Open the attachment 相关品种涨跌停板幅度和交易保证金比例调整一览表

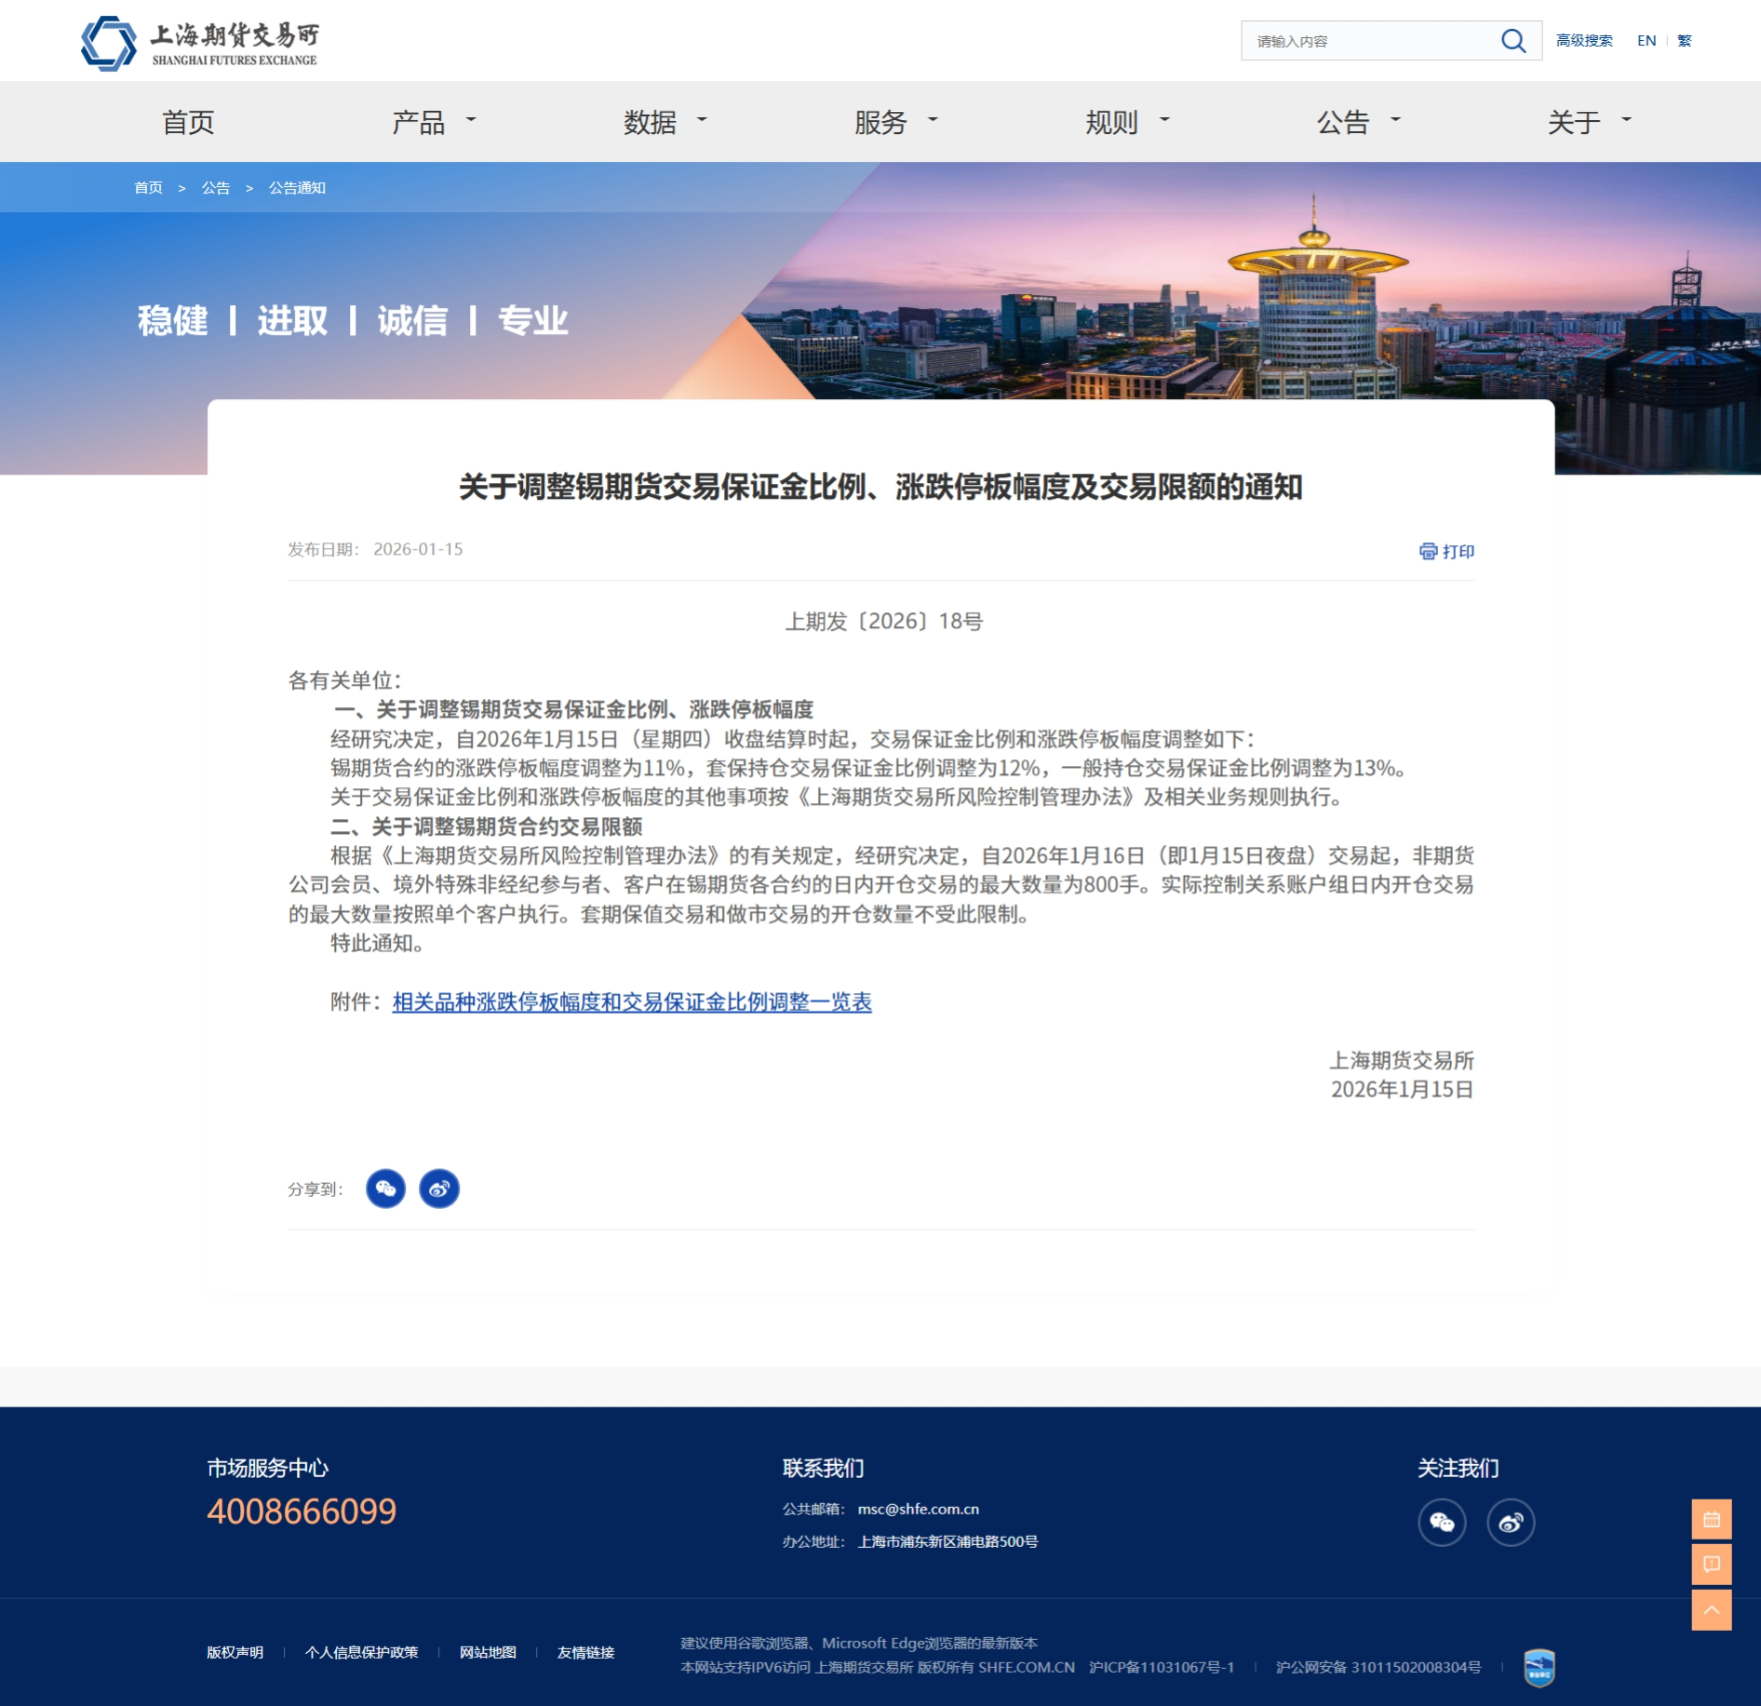tap(631, 1002)
